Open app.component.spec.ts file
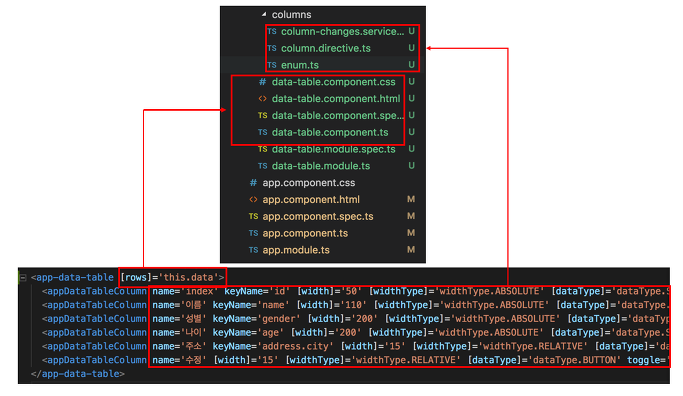This screenshot has width=683, height=396. point(318,217)
